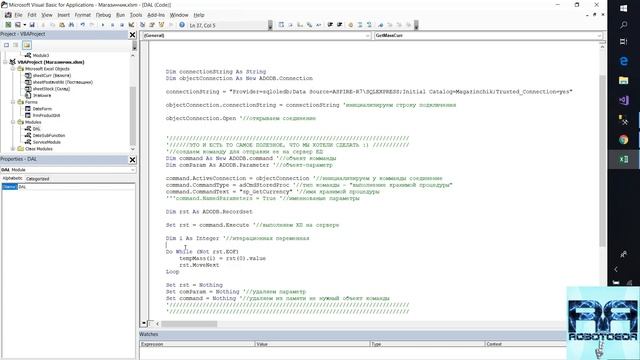Viewport: 640px width, 360px height.
Task: Click the Paste toolbar icon
Action: [62, 25]
